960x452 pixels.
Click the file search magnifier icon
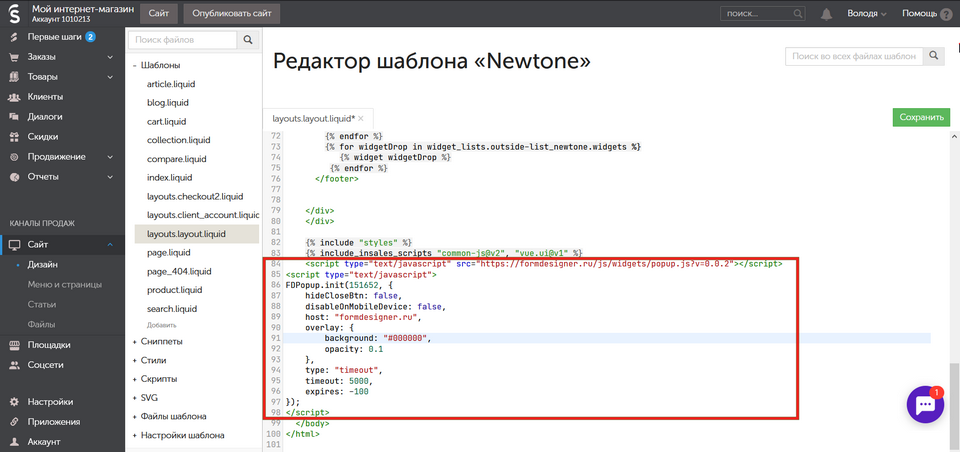(x=248, y=40)
